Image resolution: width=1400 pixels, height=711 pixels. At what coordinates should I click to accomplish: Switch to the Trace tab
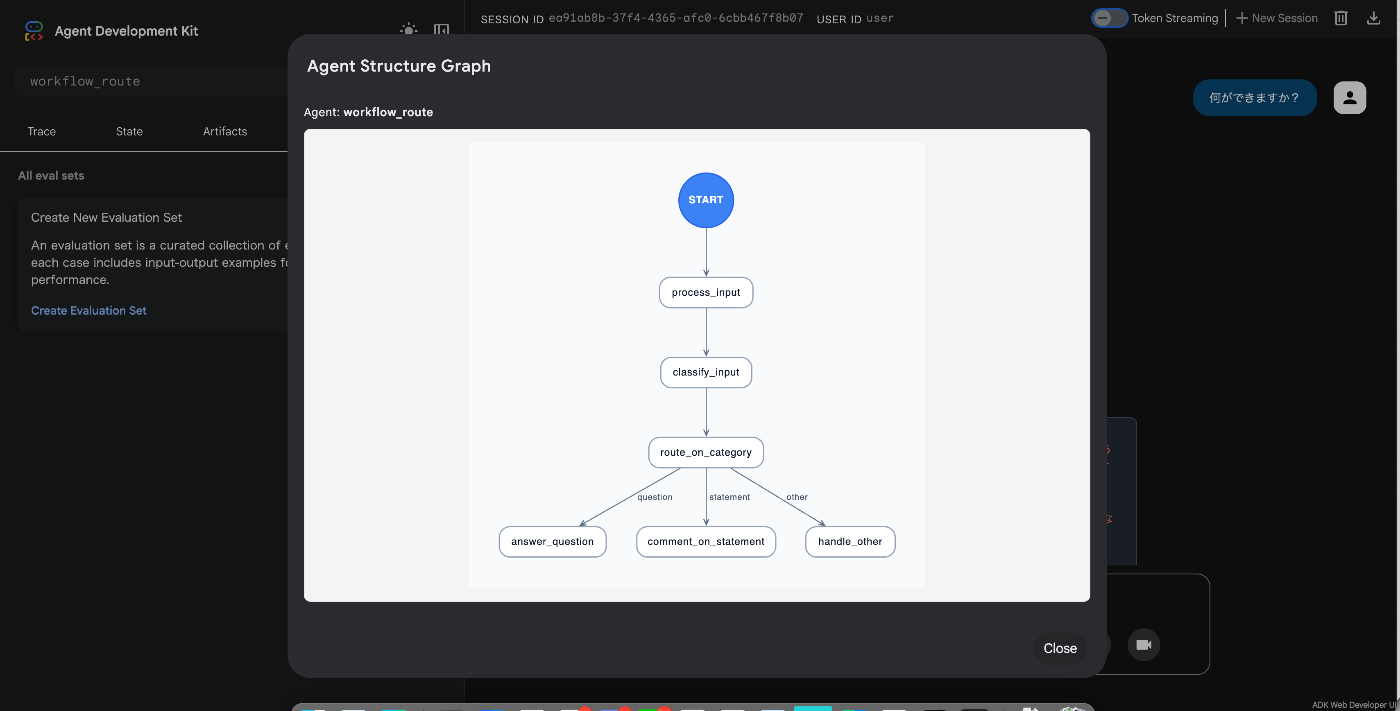click(42, 131)
